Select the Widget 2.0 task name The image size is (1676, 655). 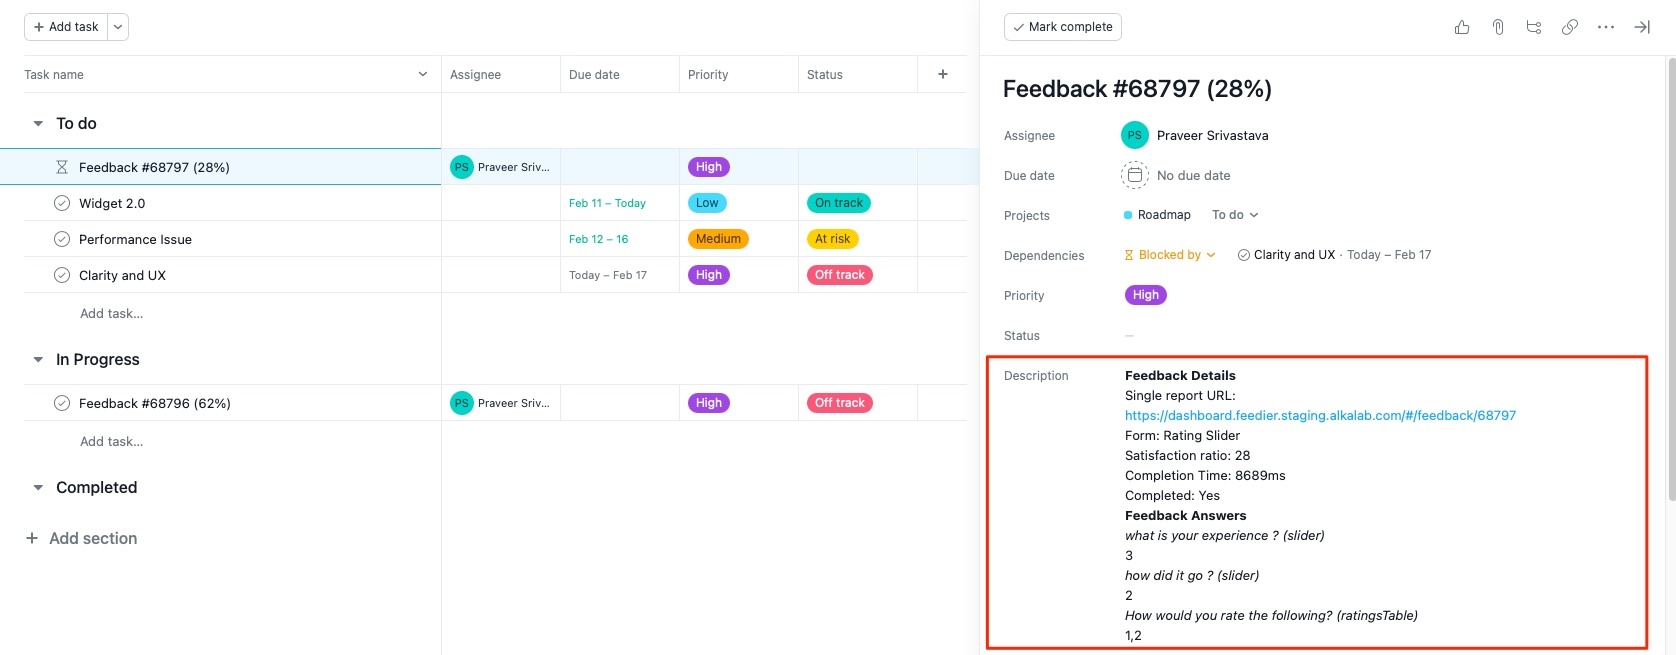pyautogui.click(x=112, y=203)
